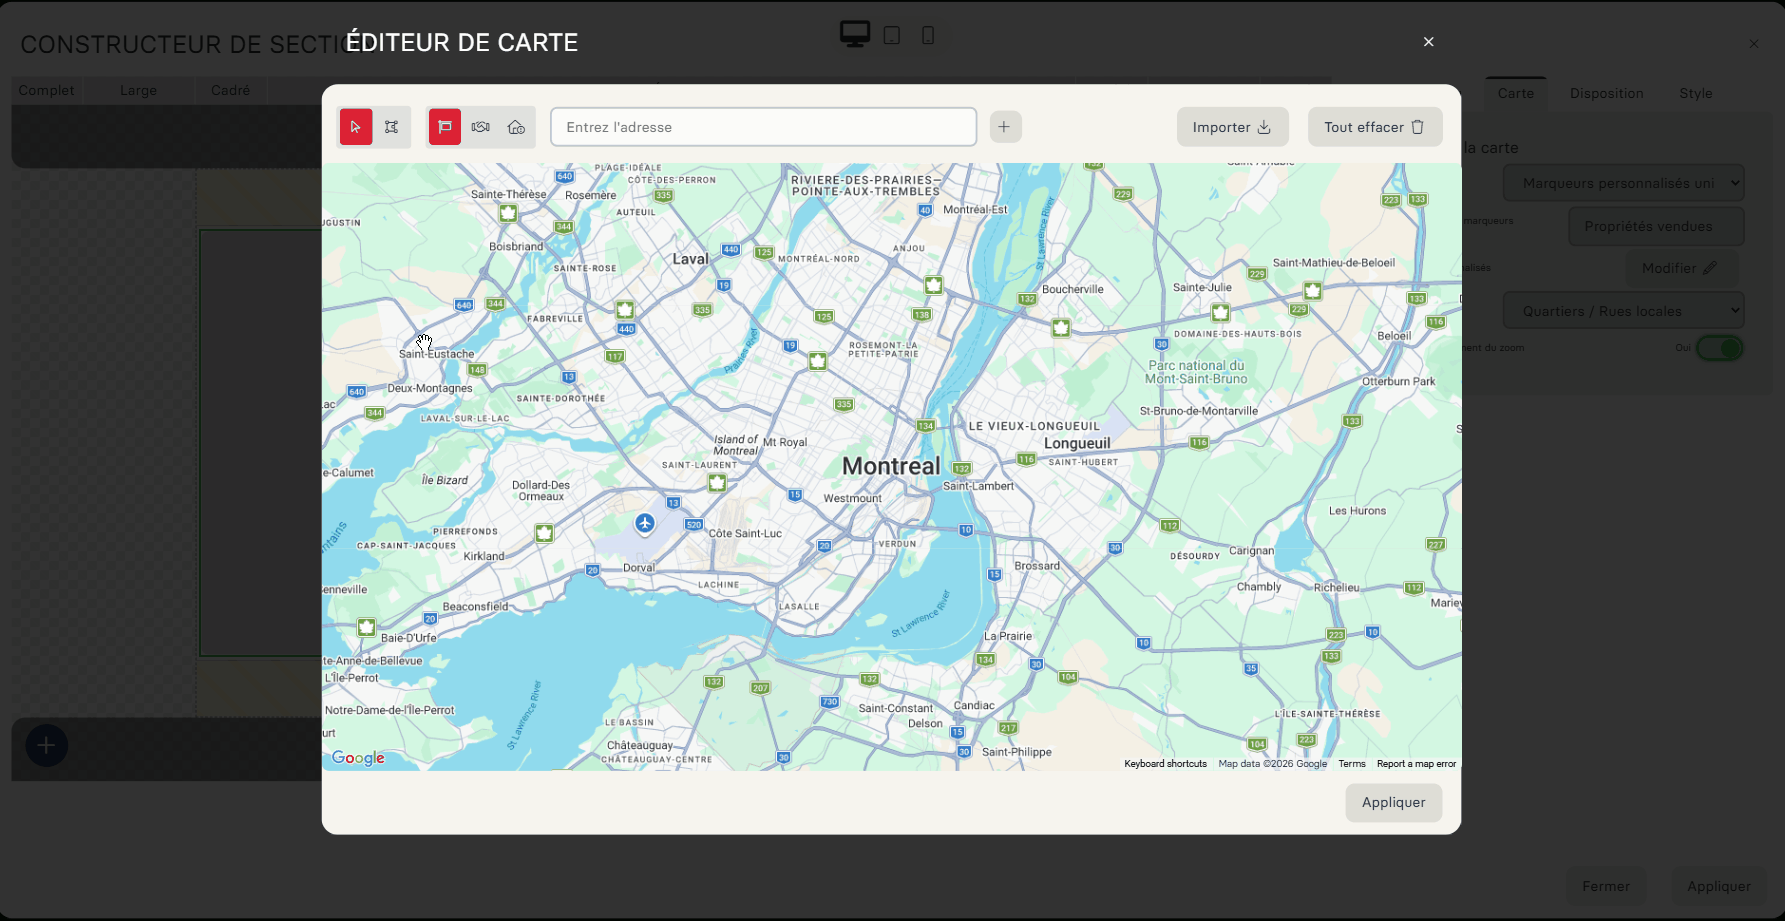Click the Importer button
This screenshot has width=1785, height=921.
(x=1232, y=127)
